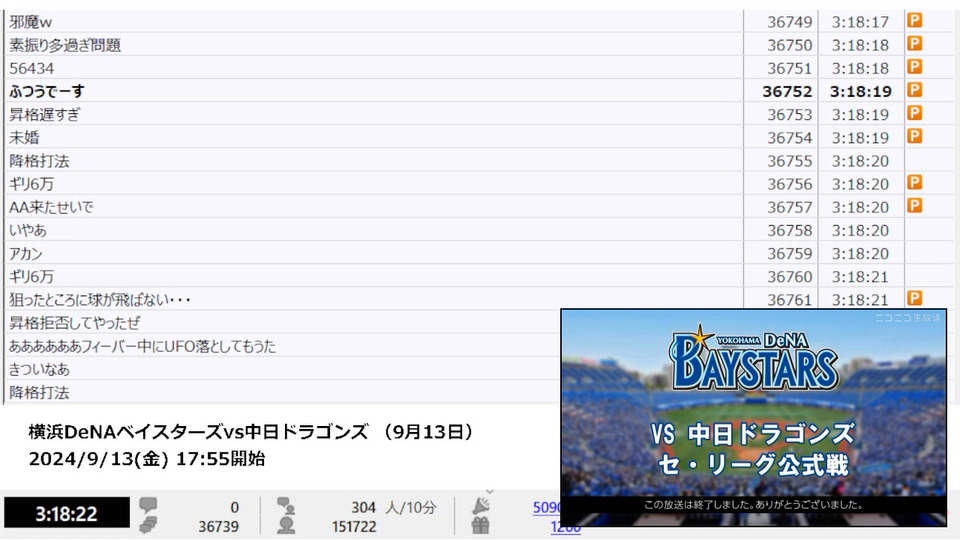This screenshot has width=960, height=540.
Task: Click the comments-per-minute value 0
Action: 234,508
